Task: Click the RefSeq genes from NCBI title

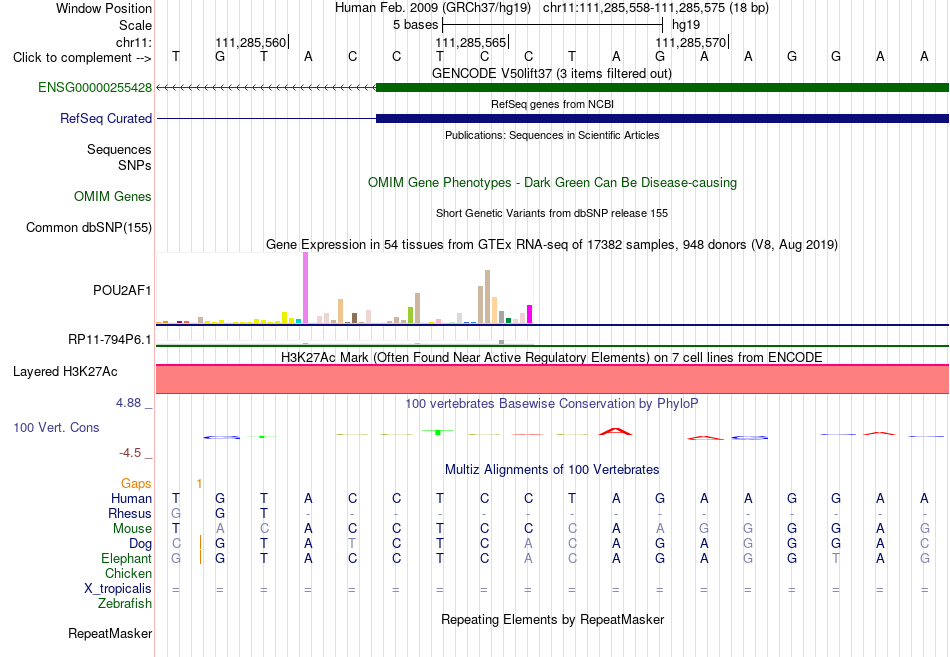Action: coord(552,104)
